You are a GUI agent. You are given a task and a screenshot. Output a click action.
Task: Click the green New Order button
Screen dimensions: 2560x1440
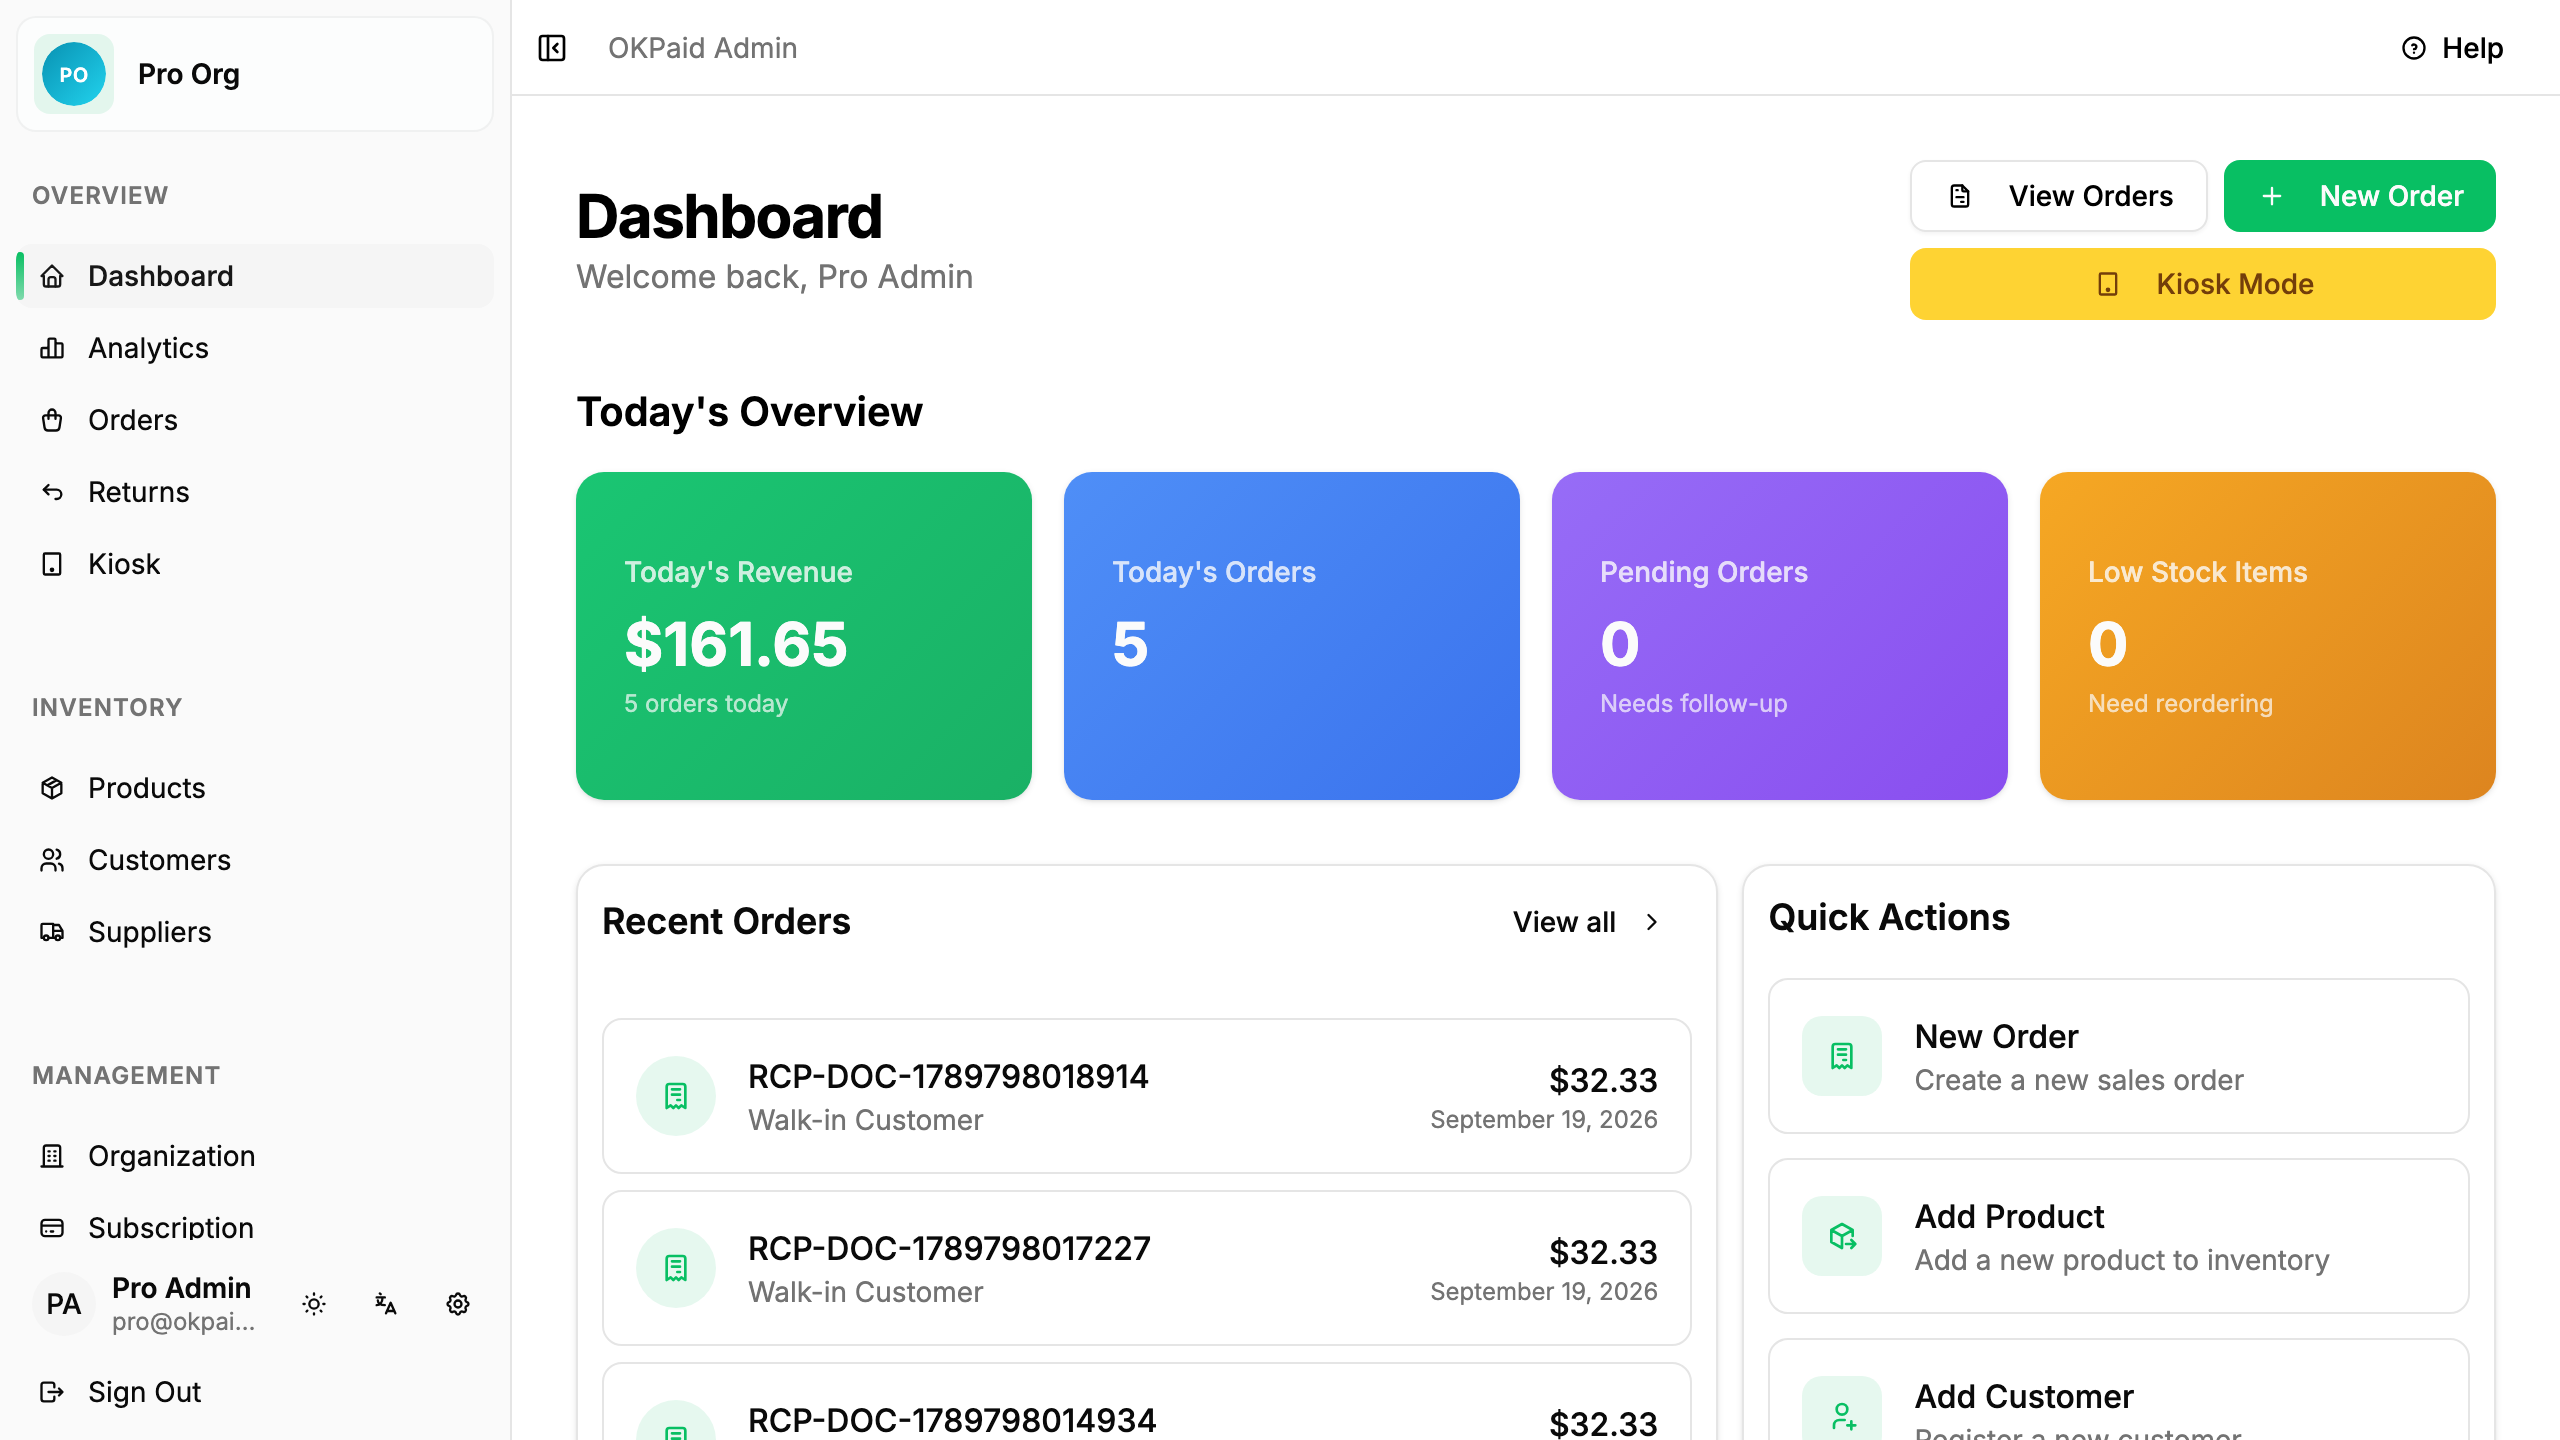[2360, 196]
